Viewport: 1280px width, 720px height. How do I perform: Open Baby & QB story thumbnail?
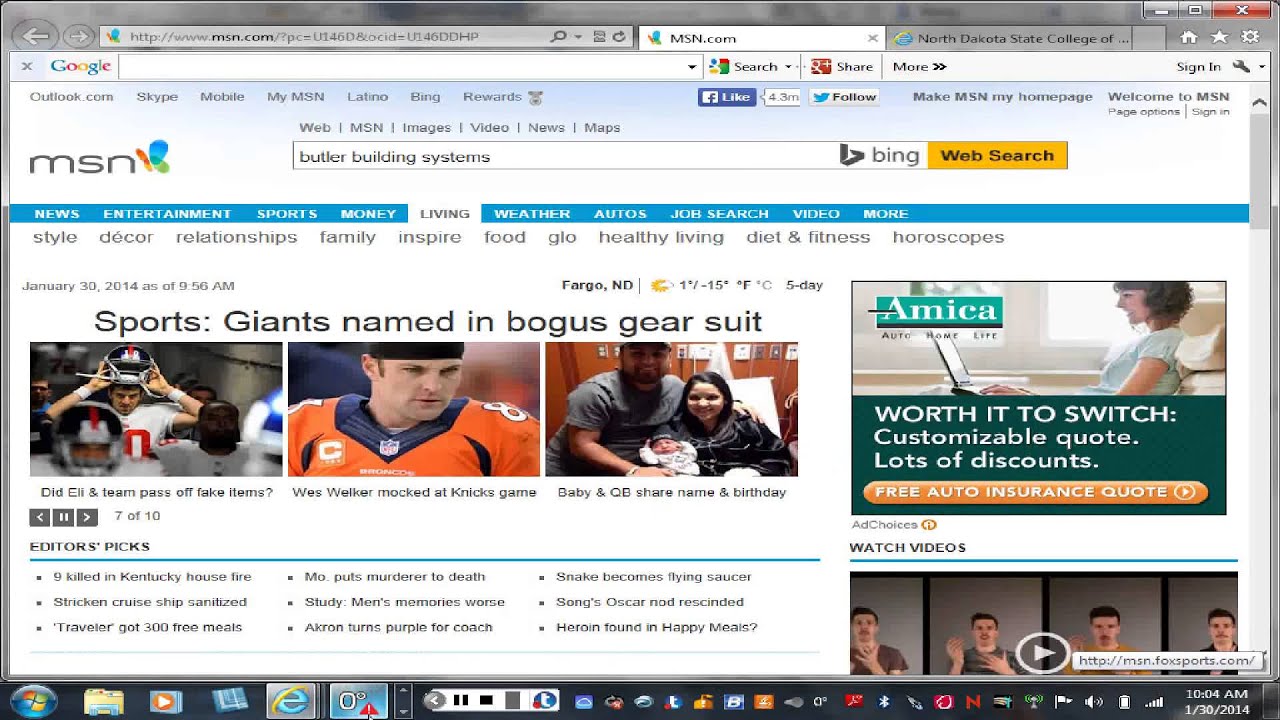(x=671, y=409)
